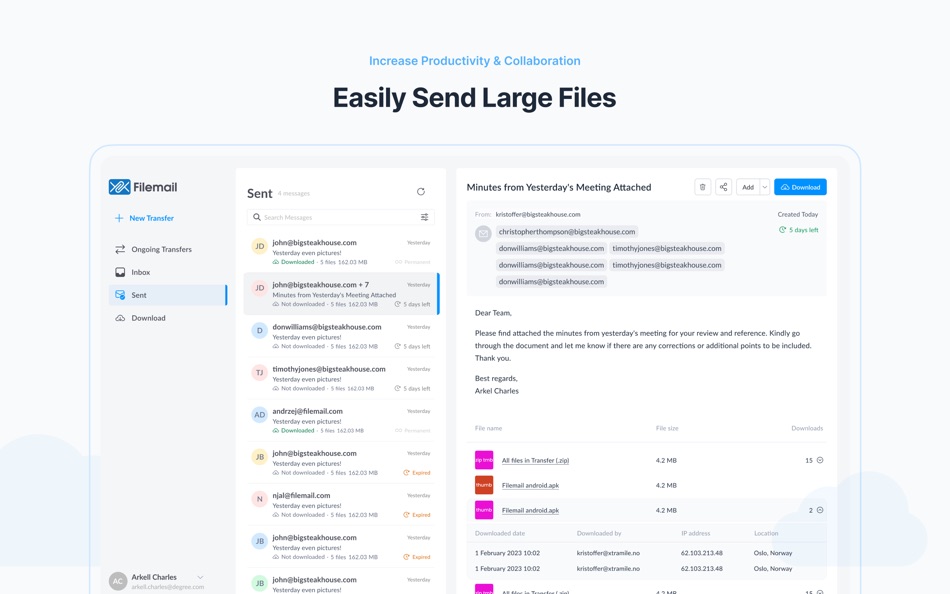950x594 pixels.
Task: Delete the transfer with the trash icon
Action: click(703, 187)
